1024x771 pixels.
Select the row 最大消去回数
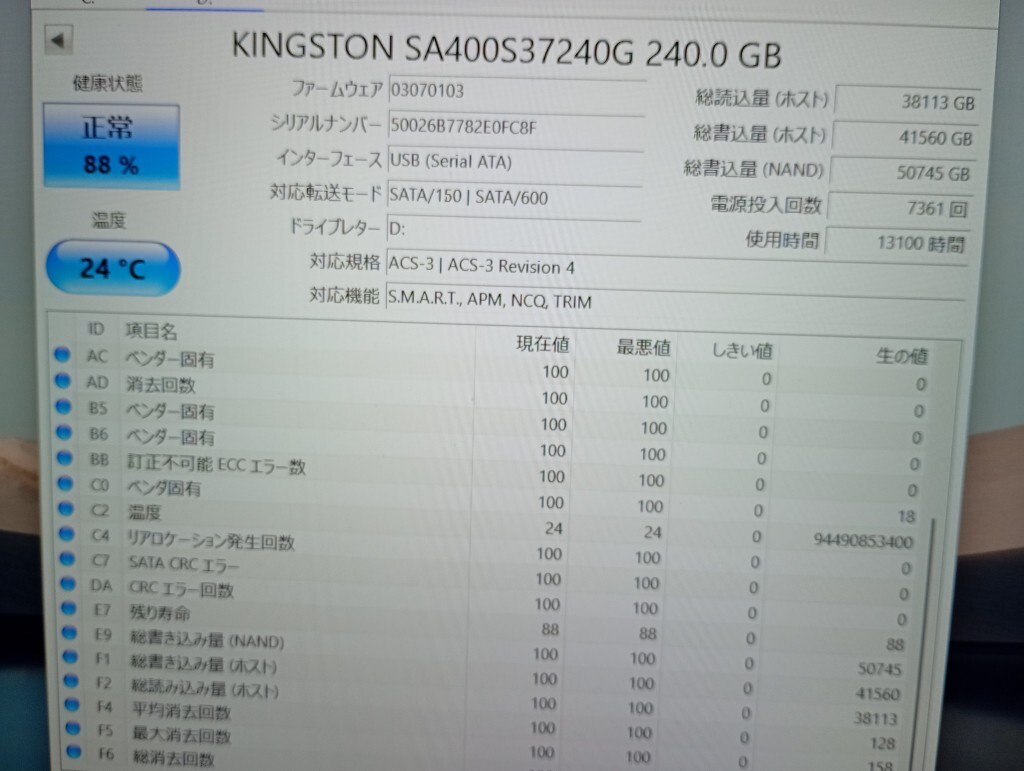pos(182,735)
